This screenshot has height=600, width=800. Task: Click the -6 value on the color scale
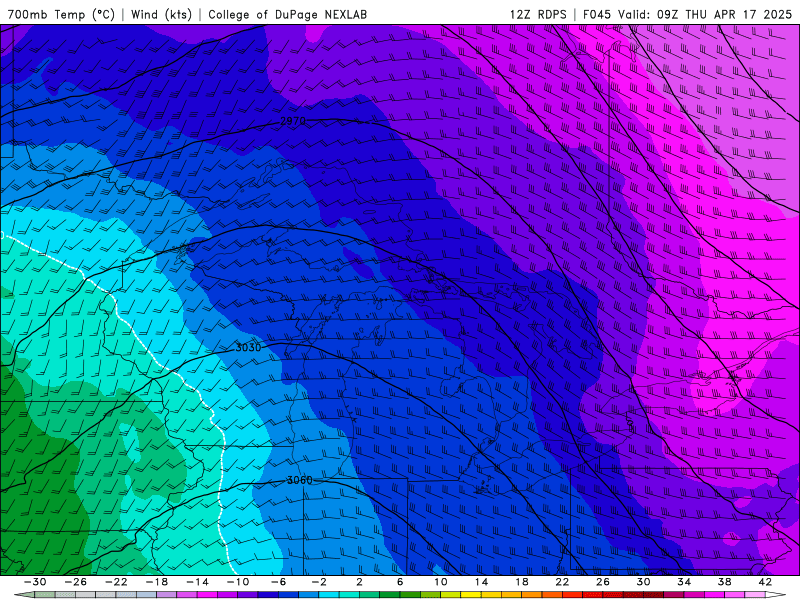click(x=279, y=582)
